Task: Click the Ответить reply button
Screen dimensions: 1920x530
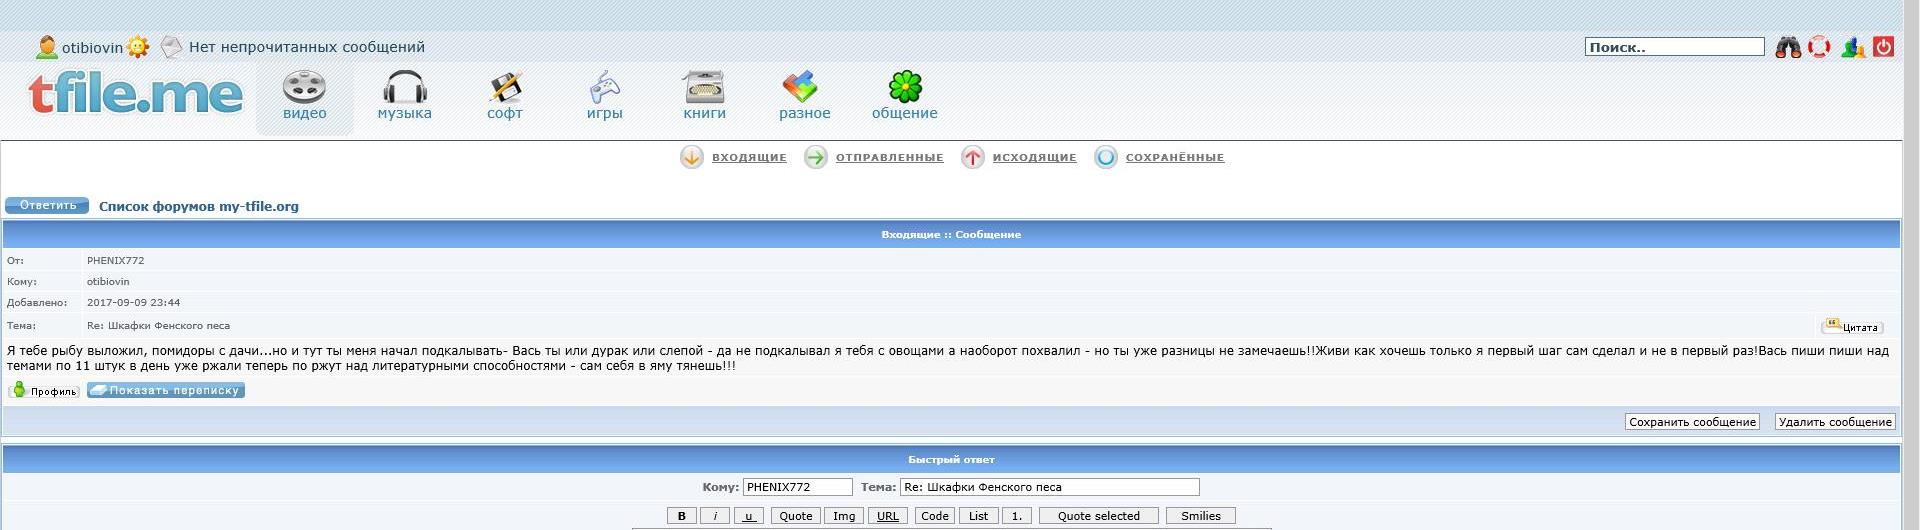Action: click(47, 205)
